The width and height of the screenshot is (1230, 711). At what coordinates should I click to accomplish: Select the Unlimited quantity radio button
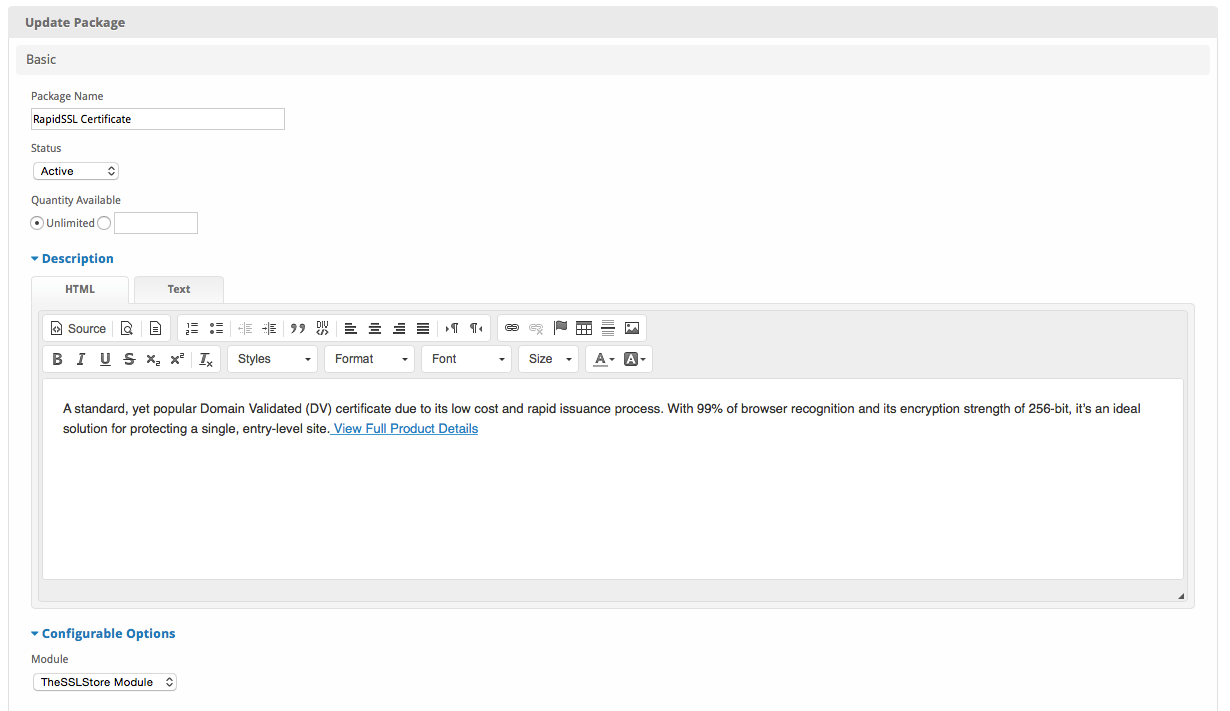(x=37, y=223)
